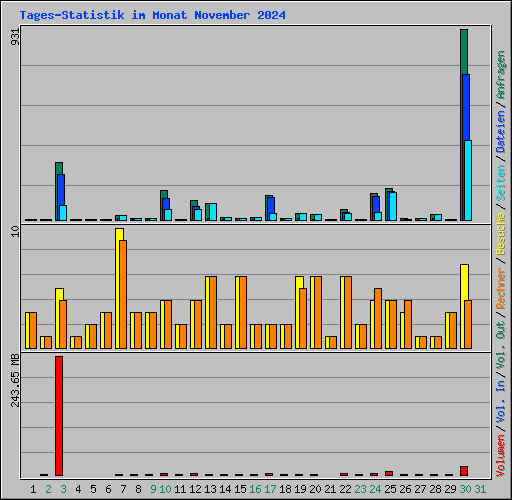Click the x-axis day label "29"
Screen dimensions: 512x500
coord(450,489)
